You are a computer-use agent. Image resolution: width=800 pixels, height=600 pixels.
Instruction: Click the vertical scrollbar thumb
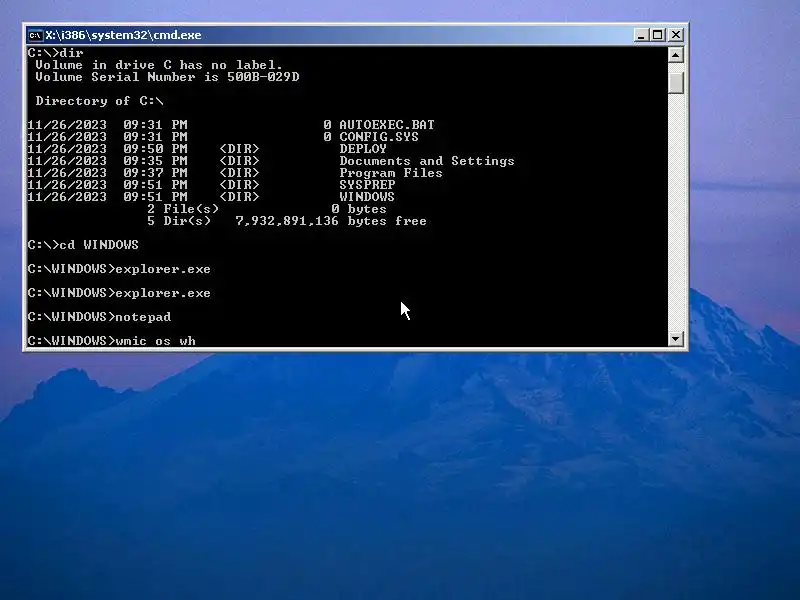click(676, 82)
